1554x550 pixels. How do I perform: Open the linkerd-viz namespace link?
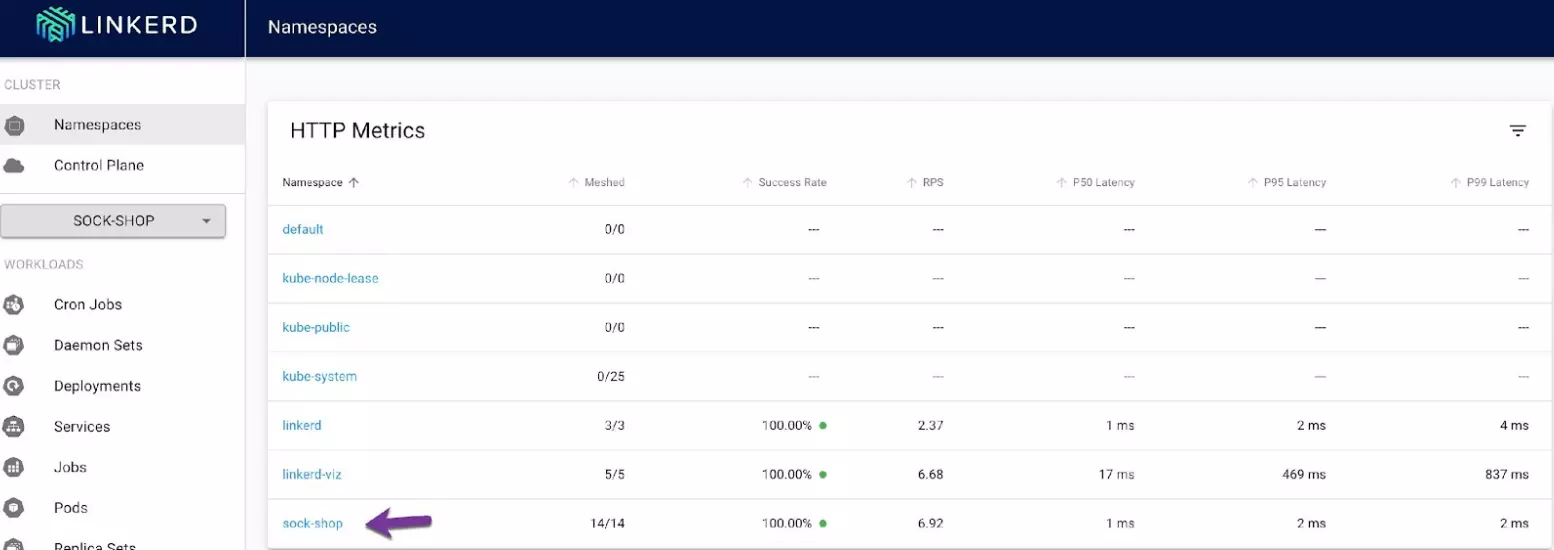pos(312,474)
